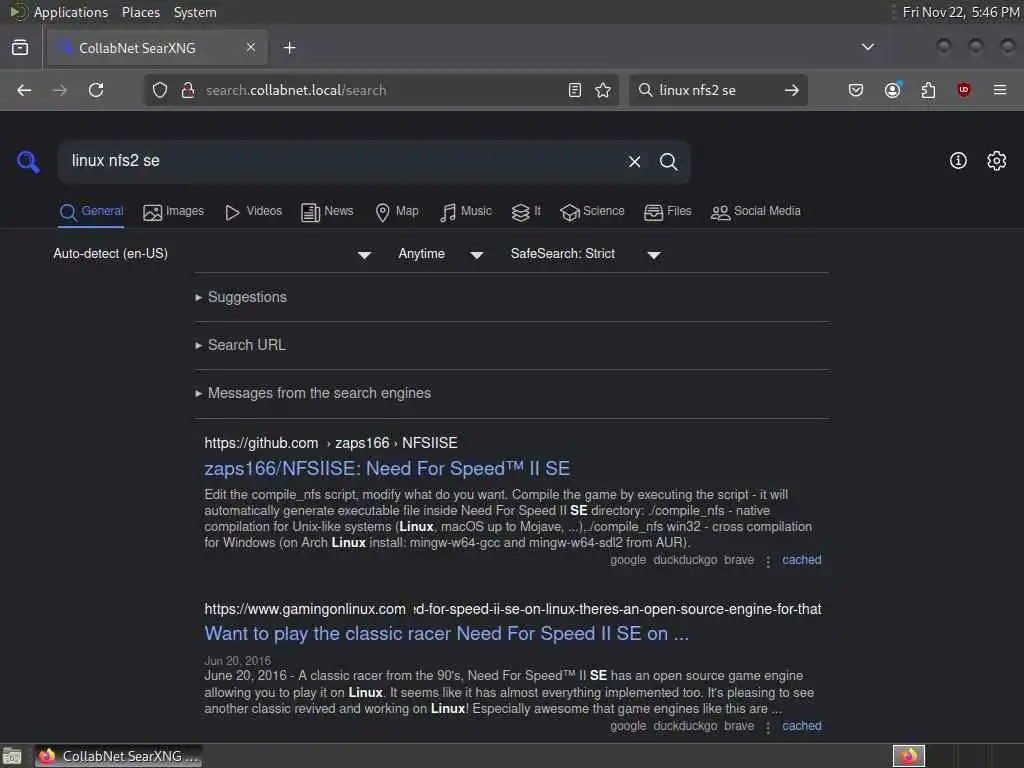Open the extensions puzzle icon
The height and width of the screenshot is (768, 1024).
point(928,90)
